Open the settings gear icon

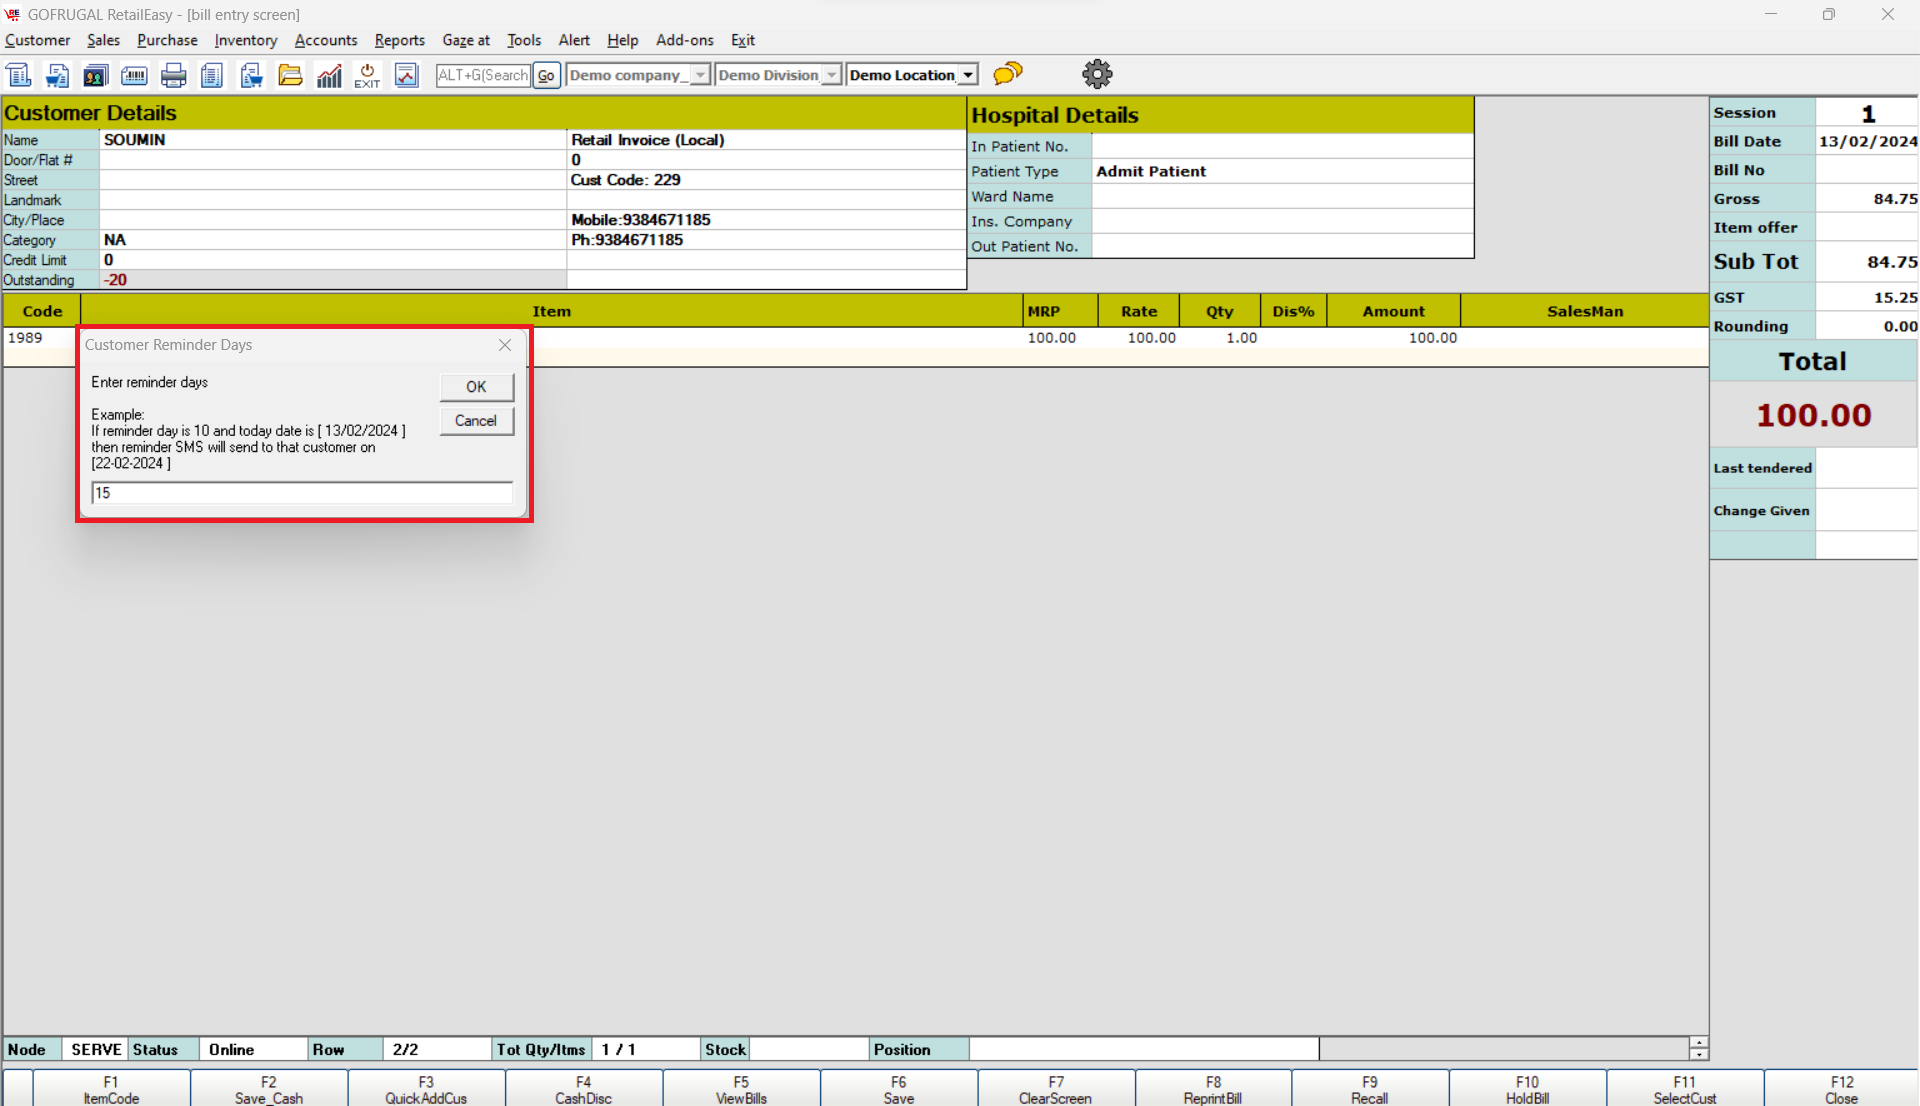tap(1097, 74)
